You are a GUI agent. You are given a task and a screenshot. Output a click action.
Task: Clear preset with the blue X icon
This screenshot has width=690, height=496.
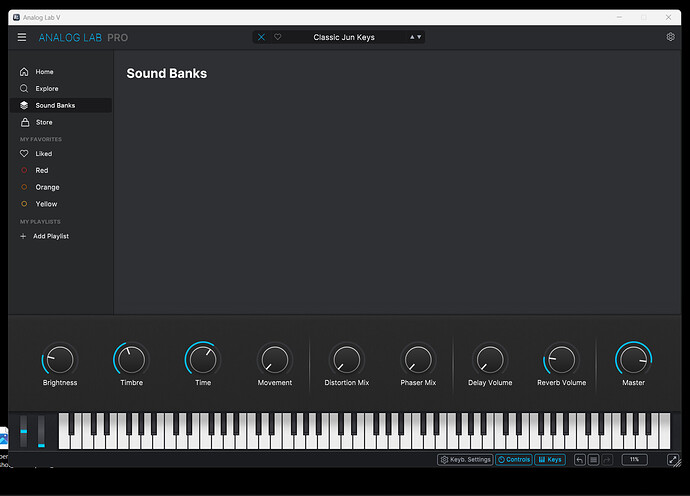click(261, 37)
